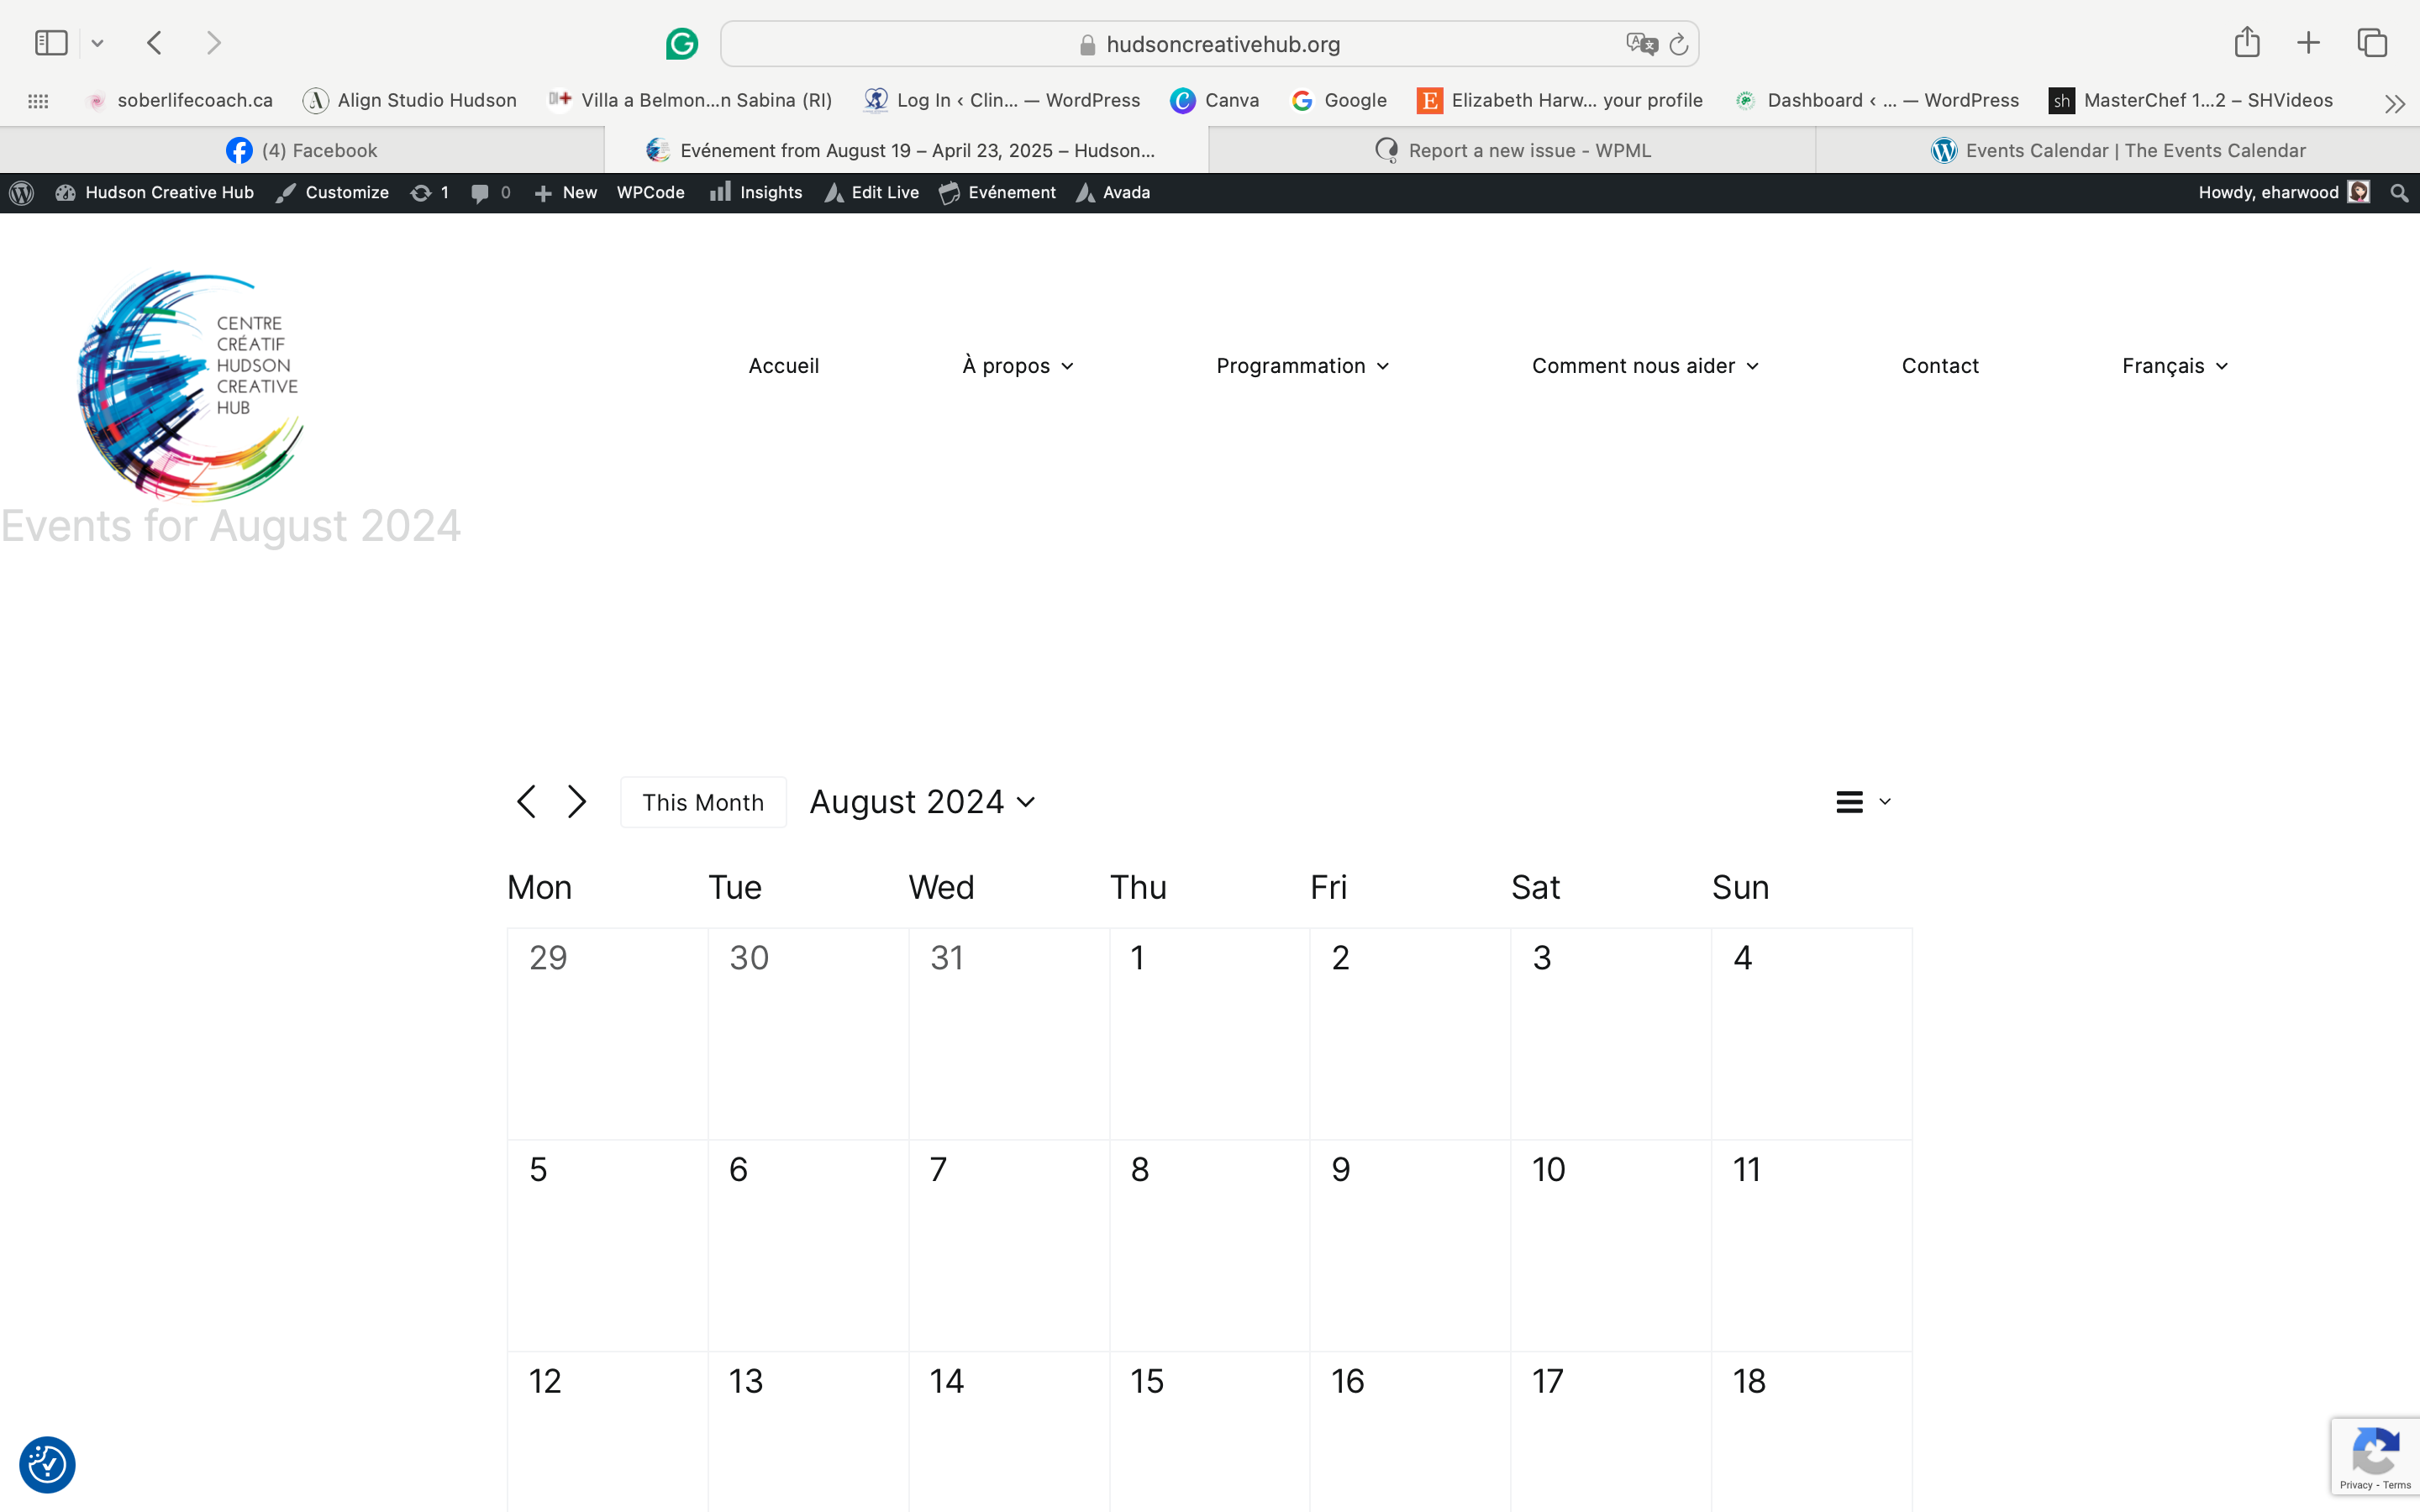Open Dashboard WordPress bookmark
This screenshot has height=1512, width=2420.
point(1876,100)
